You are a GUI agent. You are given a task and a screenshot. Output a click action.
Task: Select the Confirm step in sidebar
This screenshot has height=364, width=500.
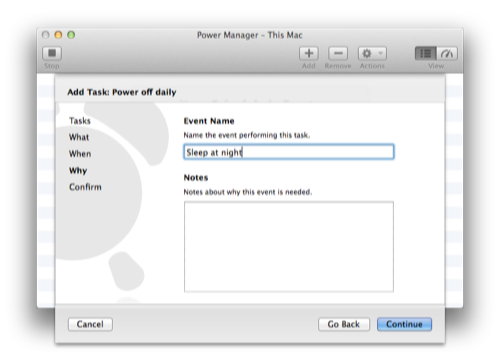[x=85, y=187]
